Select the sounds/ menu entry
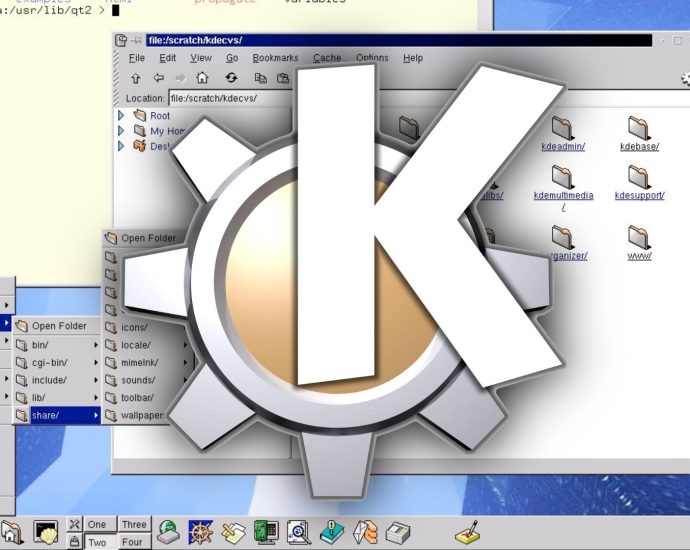Image resolution: width=690 pixels, height=550 pixels. click(x=138, y=380)
